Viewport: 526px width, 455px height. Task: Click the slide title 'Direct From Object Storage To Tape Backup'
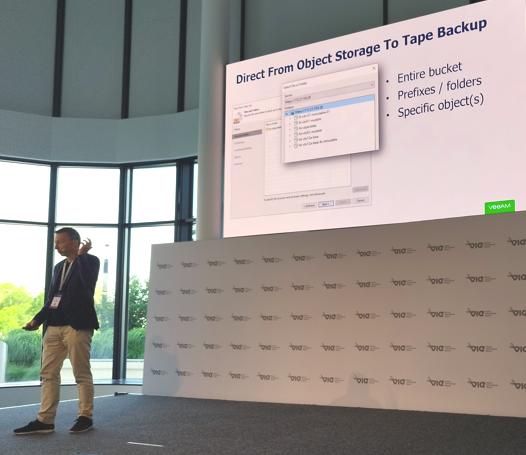click(362, 51)
